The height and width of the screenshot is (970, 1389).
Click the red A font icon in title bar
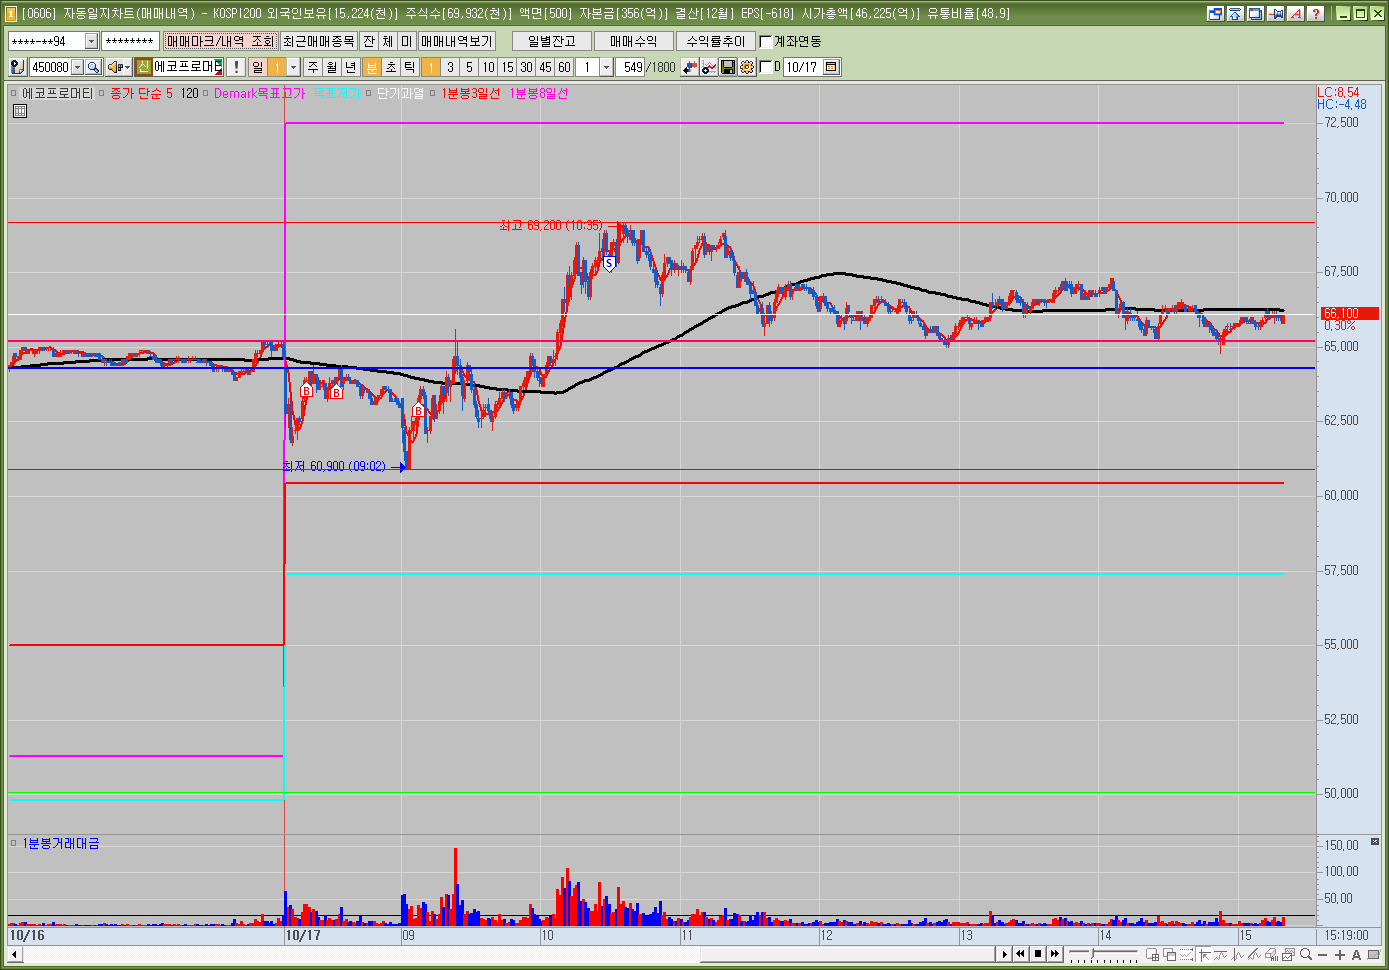tap(1296, 13)
